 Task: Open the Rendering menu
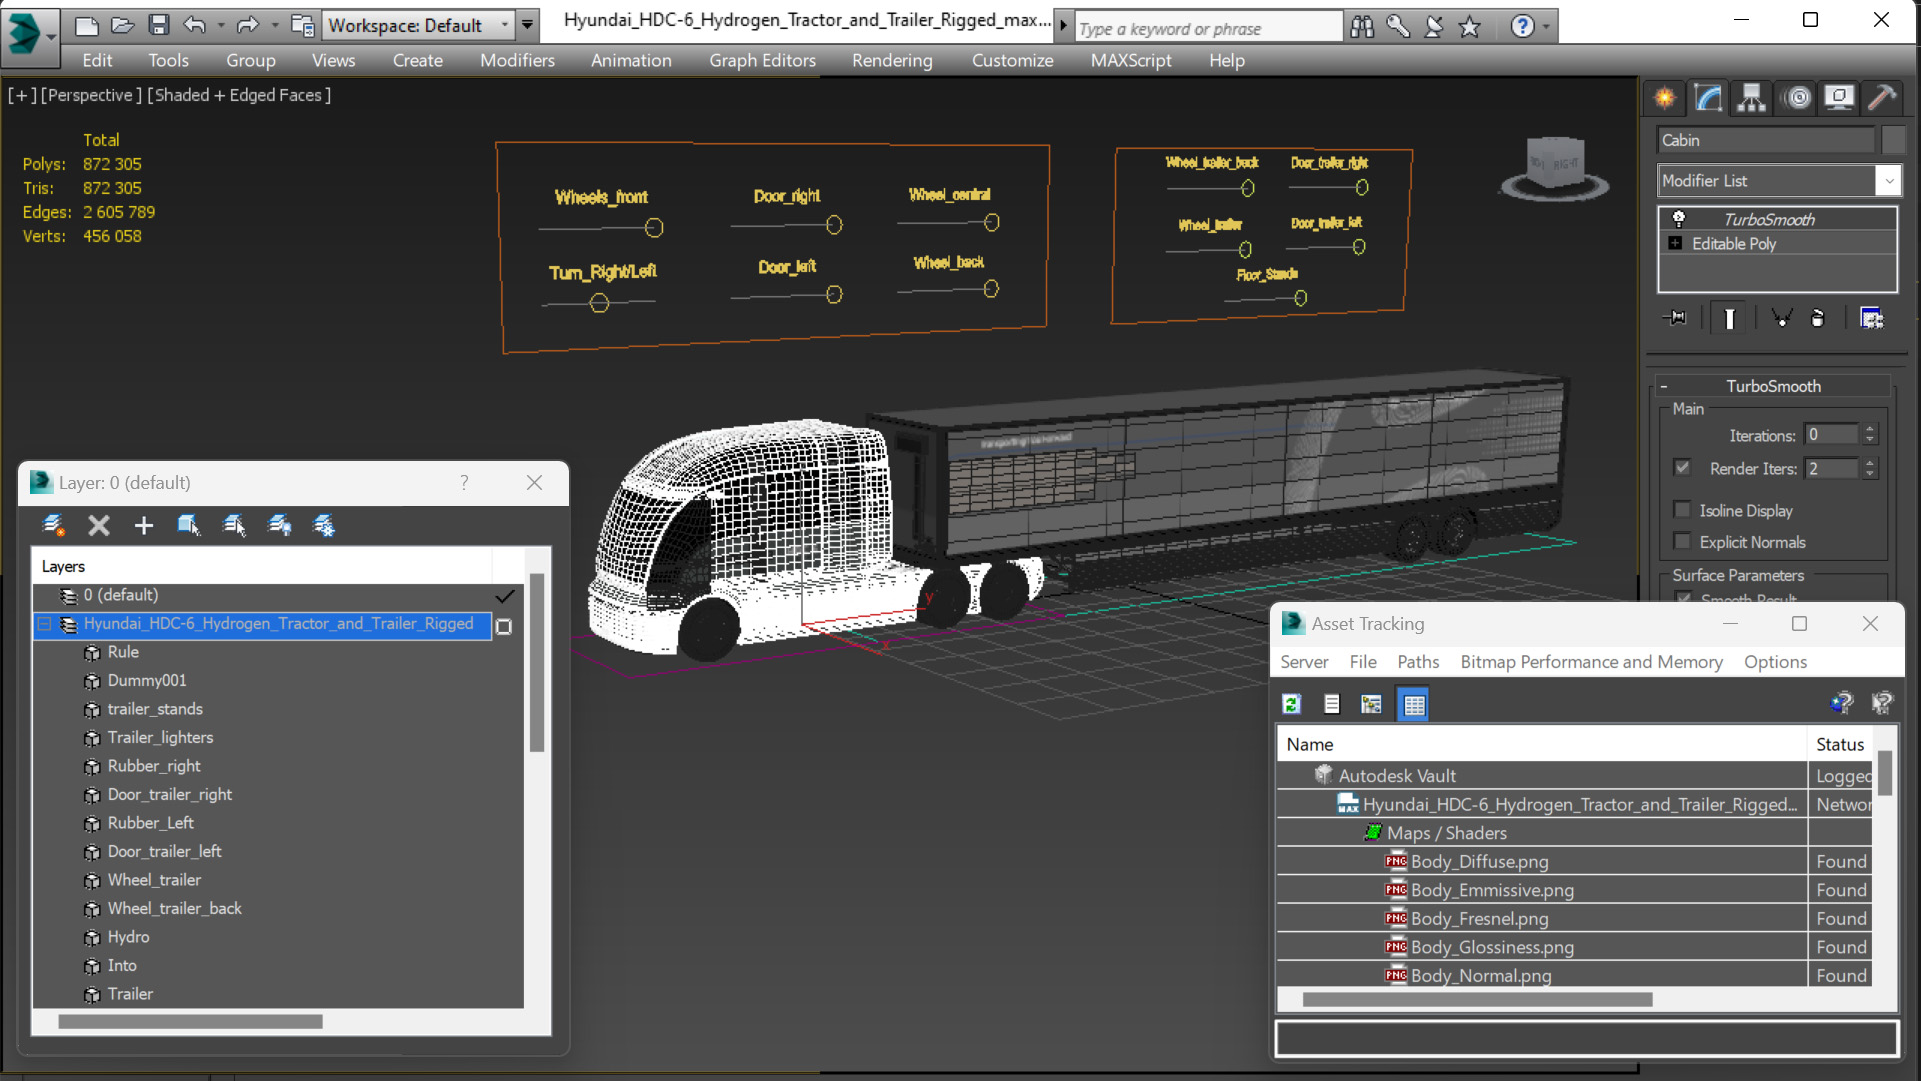(892, 60)
